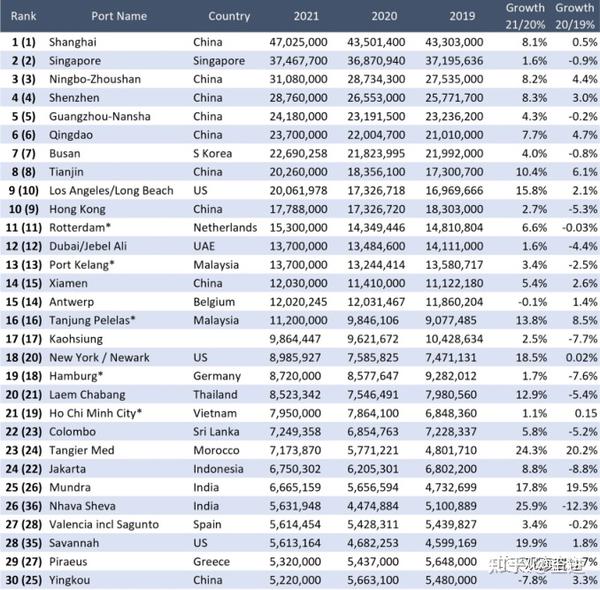Select Kaohsiung's 2019 value 10,428,634

(454, 339)
